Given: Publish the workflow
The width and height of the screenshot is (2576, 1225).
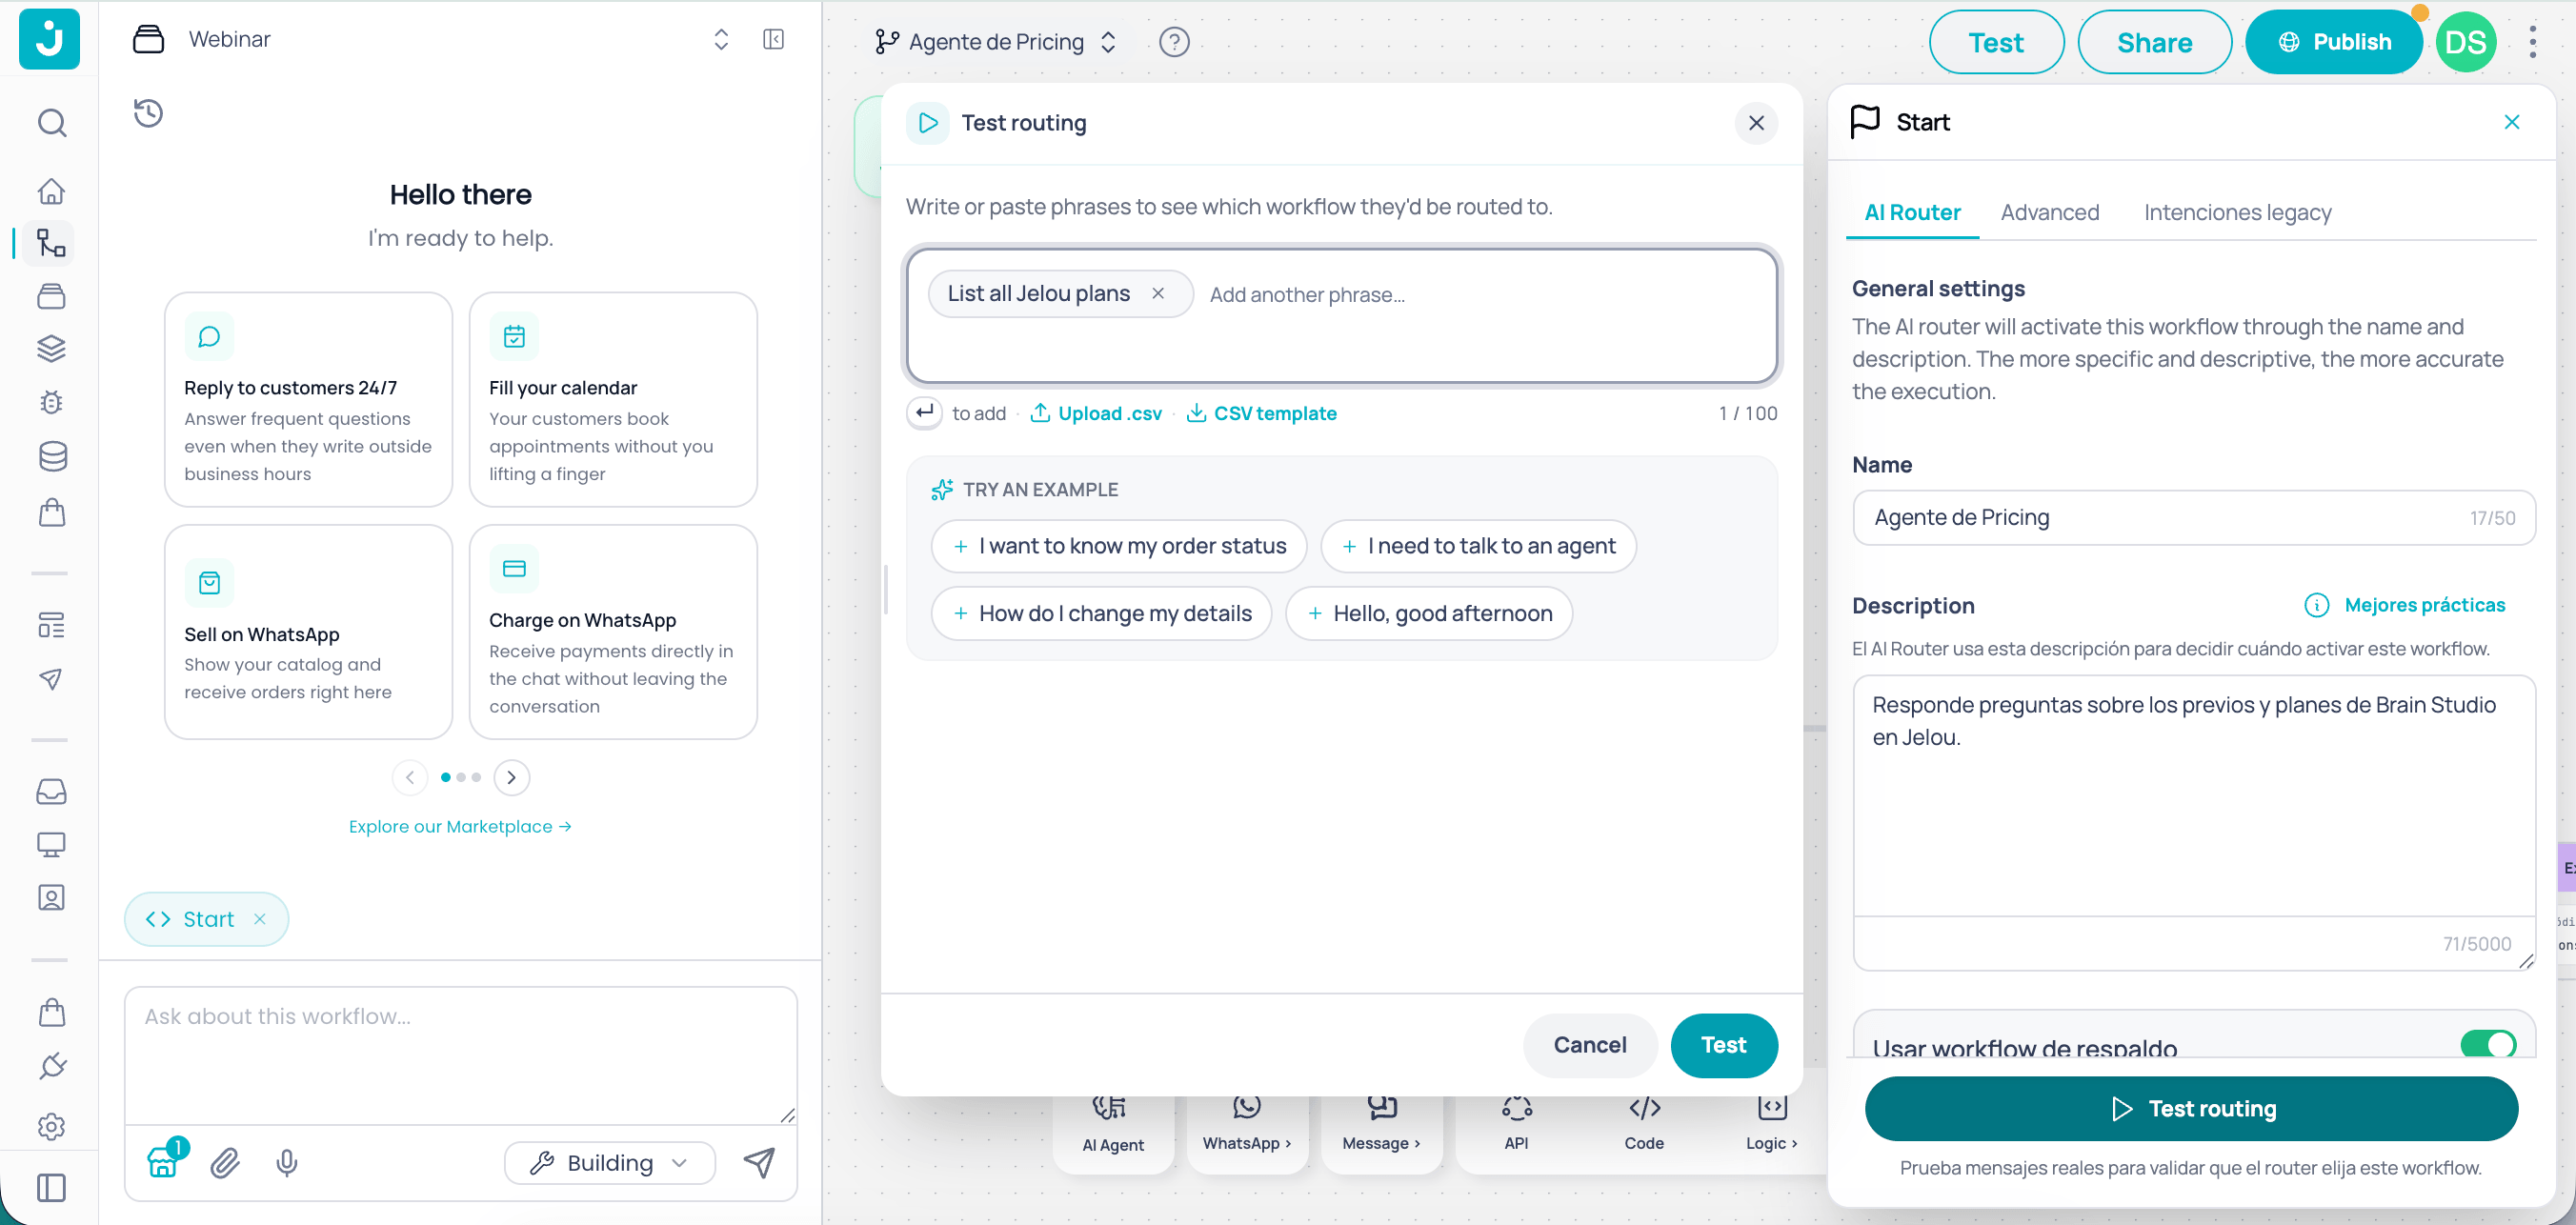Looking at the screenshot, I should click(2333, 42).
